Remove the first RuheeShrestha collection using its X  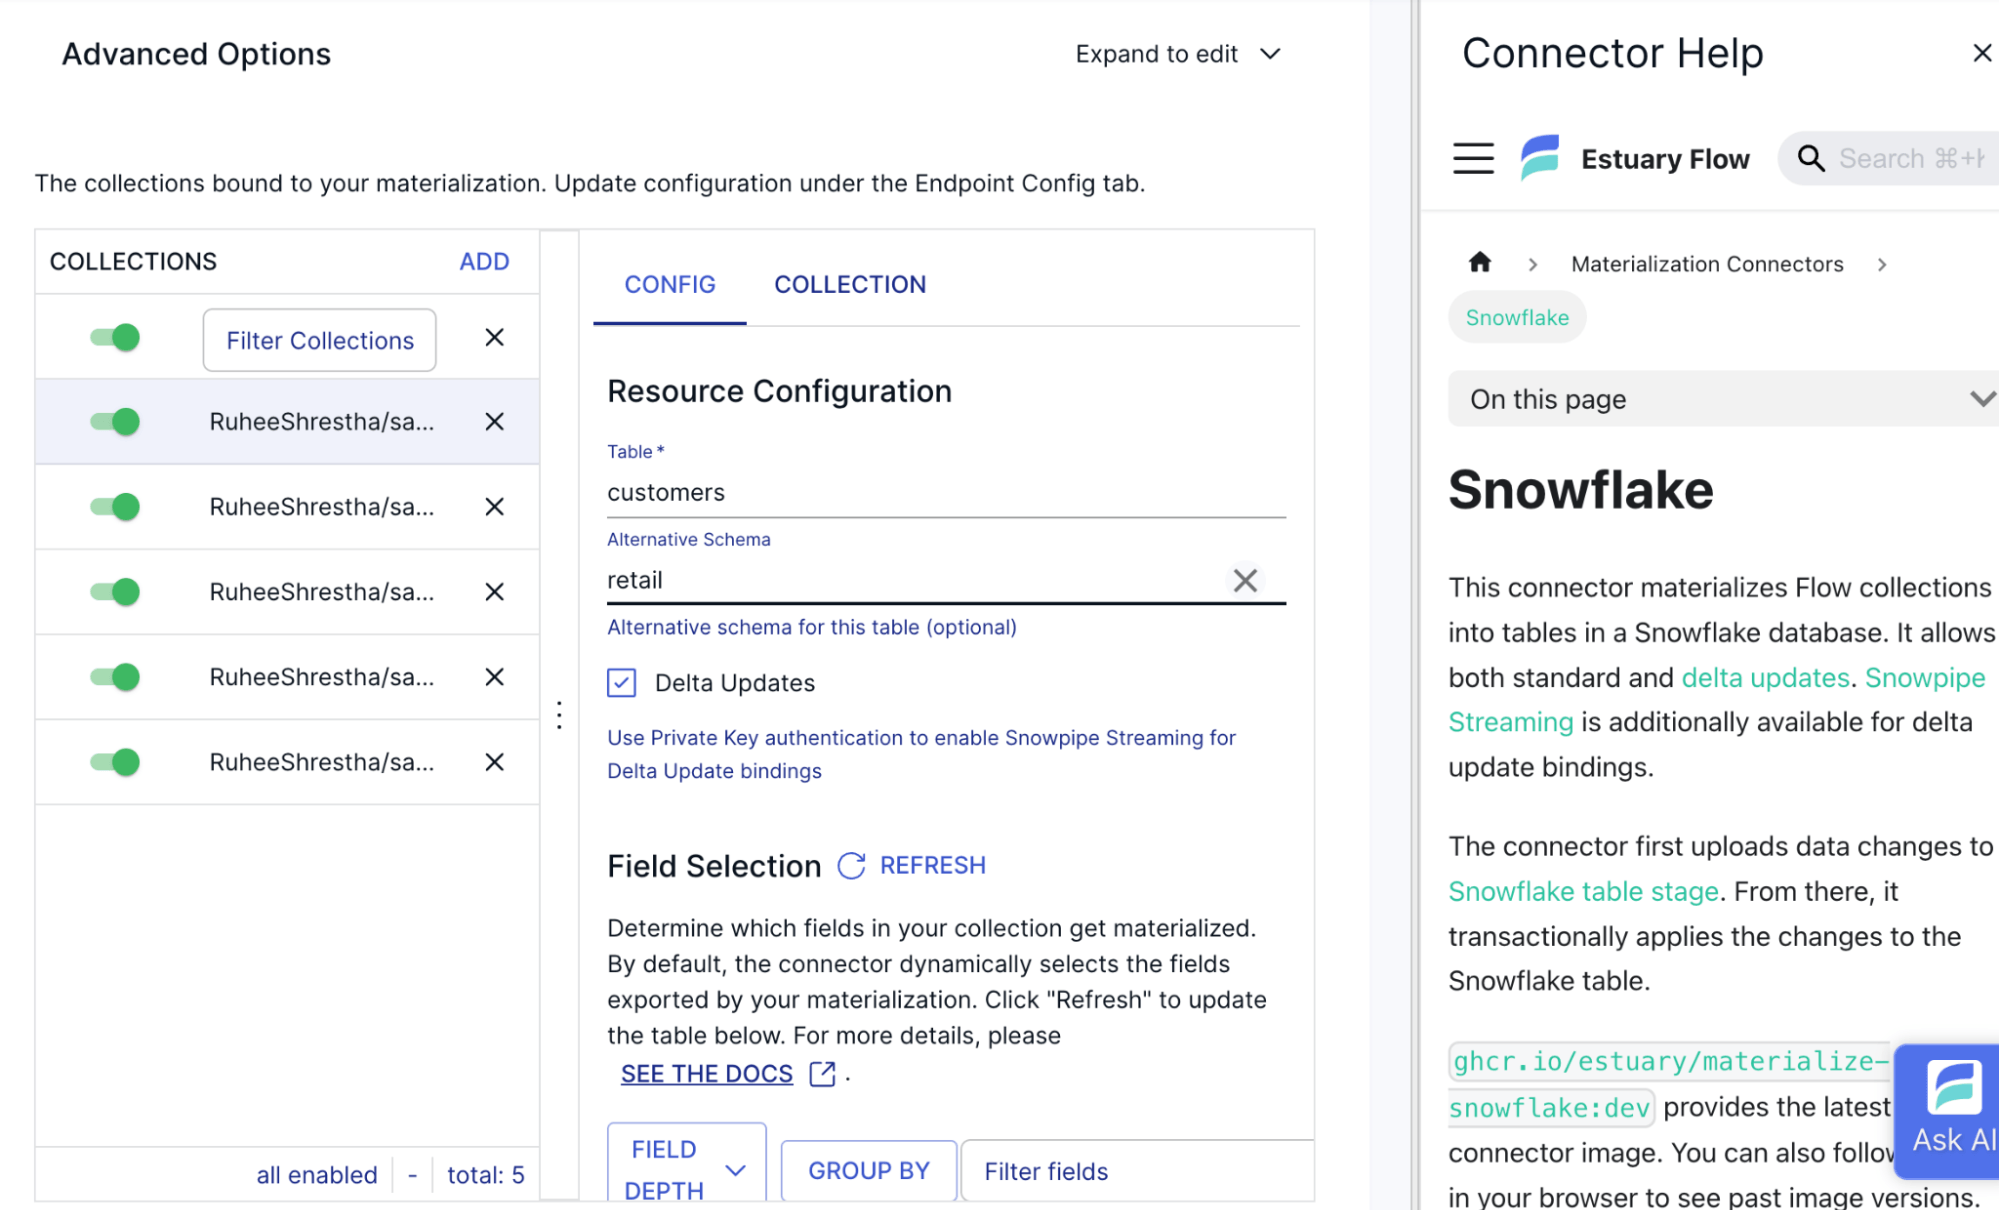pyautogui.click(x=494, y=421)
